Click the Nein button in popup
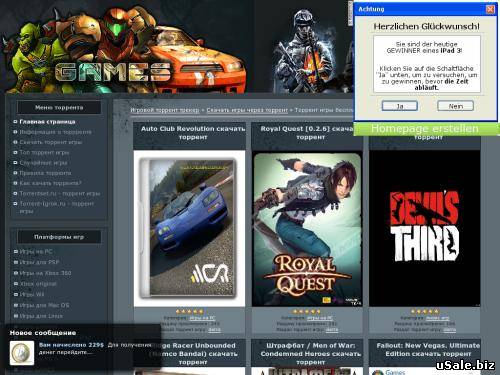Screen dimensions: 500x375 click(455, 106)
